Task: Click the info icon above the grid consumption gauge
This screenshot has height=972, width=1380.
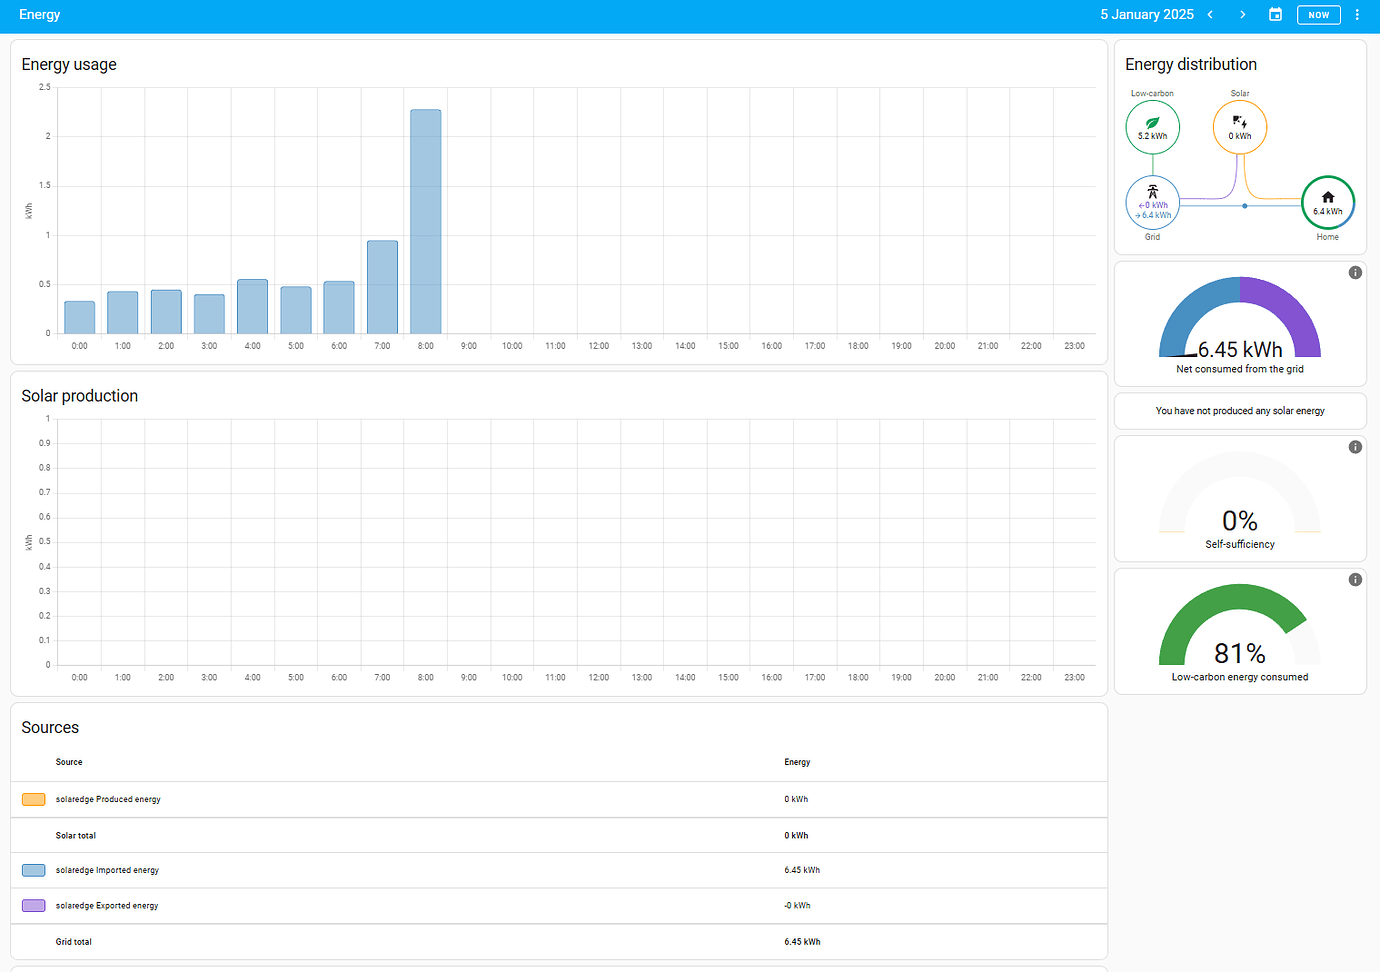Action: click(1355, 272)
